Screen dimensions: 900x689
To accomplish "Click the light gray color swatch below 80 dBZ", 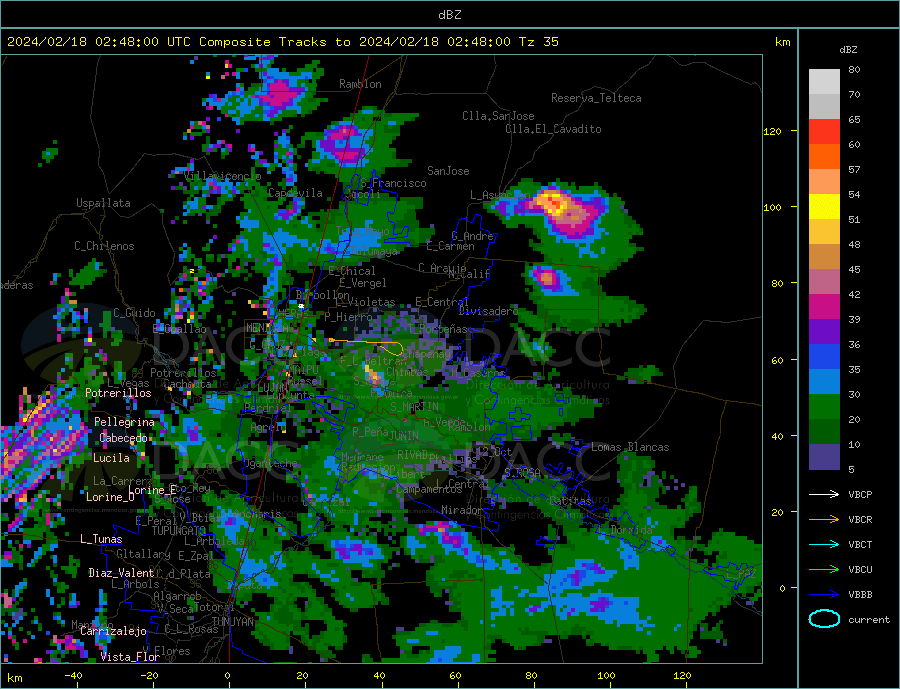I will tap(824, 82).
